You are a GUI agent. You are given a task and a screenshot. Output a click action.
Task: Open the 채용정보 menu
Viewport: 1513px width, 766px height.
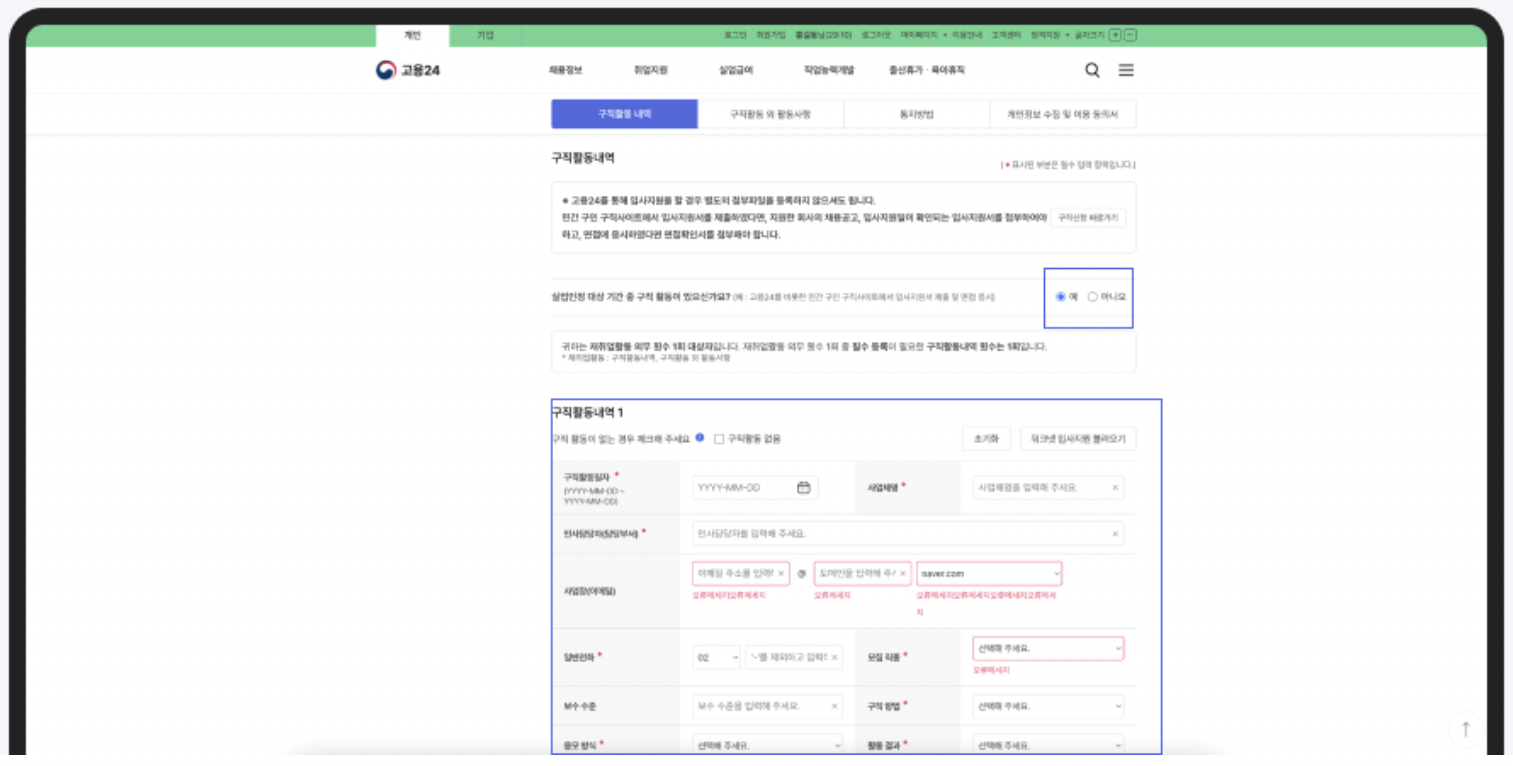pos(565,70)
